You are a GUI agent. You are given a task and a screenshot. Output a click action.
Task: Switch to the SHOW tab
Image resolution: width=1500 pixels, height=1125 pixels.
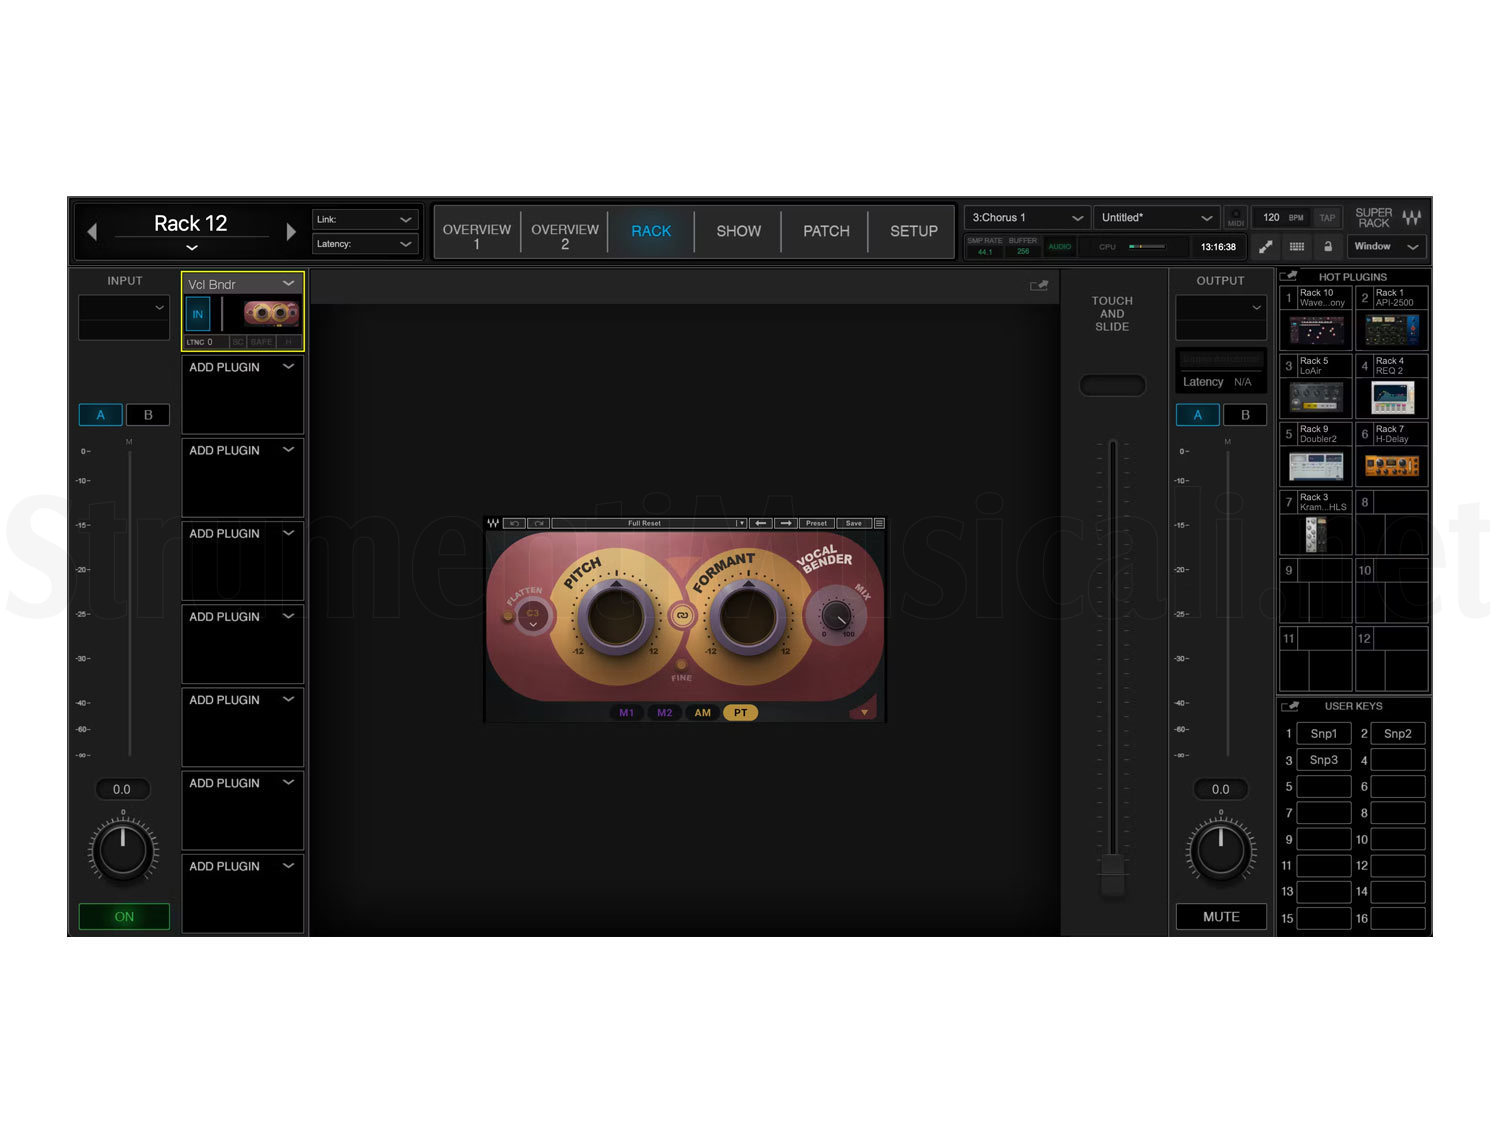point(737,231)
